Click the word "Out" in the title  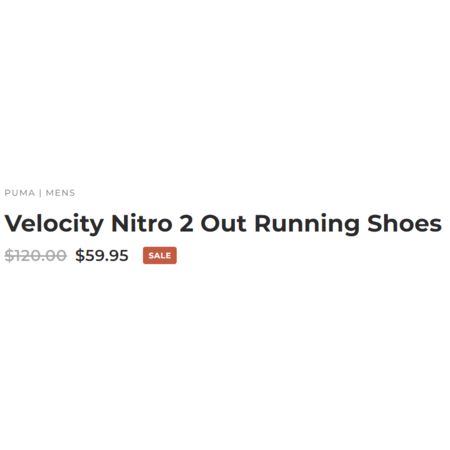223,223
